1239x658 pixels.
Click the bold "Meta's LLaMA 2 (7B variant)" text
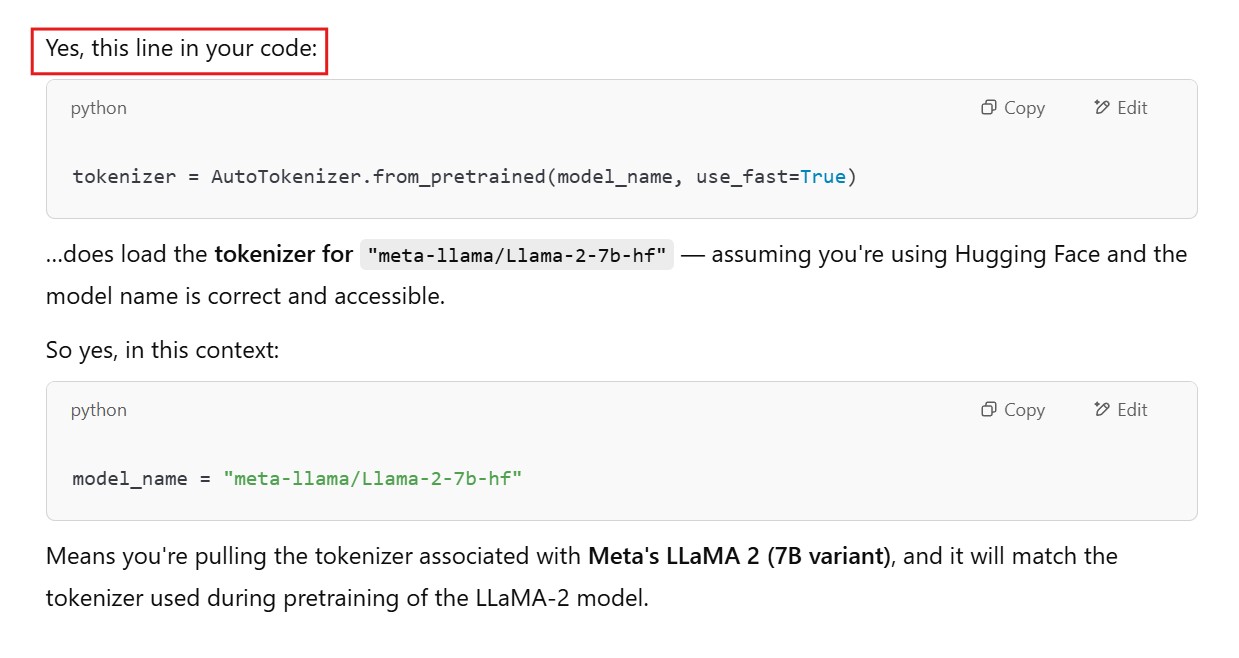[x=739, y=556]
